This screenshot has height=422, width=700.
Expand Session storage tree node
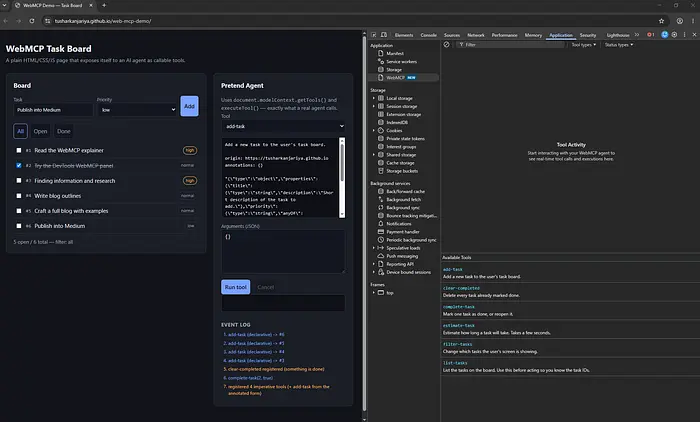(374, 106)
